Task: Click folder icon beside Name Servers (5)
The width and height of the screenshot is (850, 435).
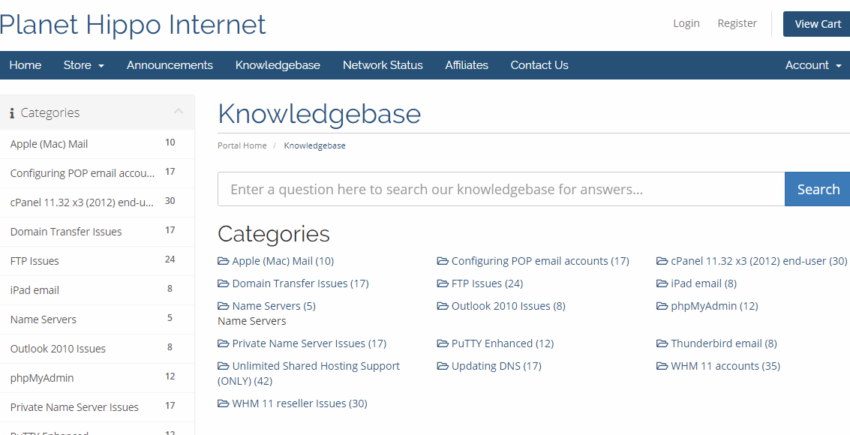Action: pos(223,306)
